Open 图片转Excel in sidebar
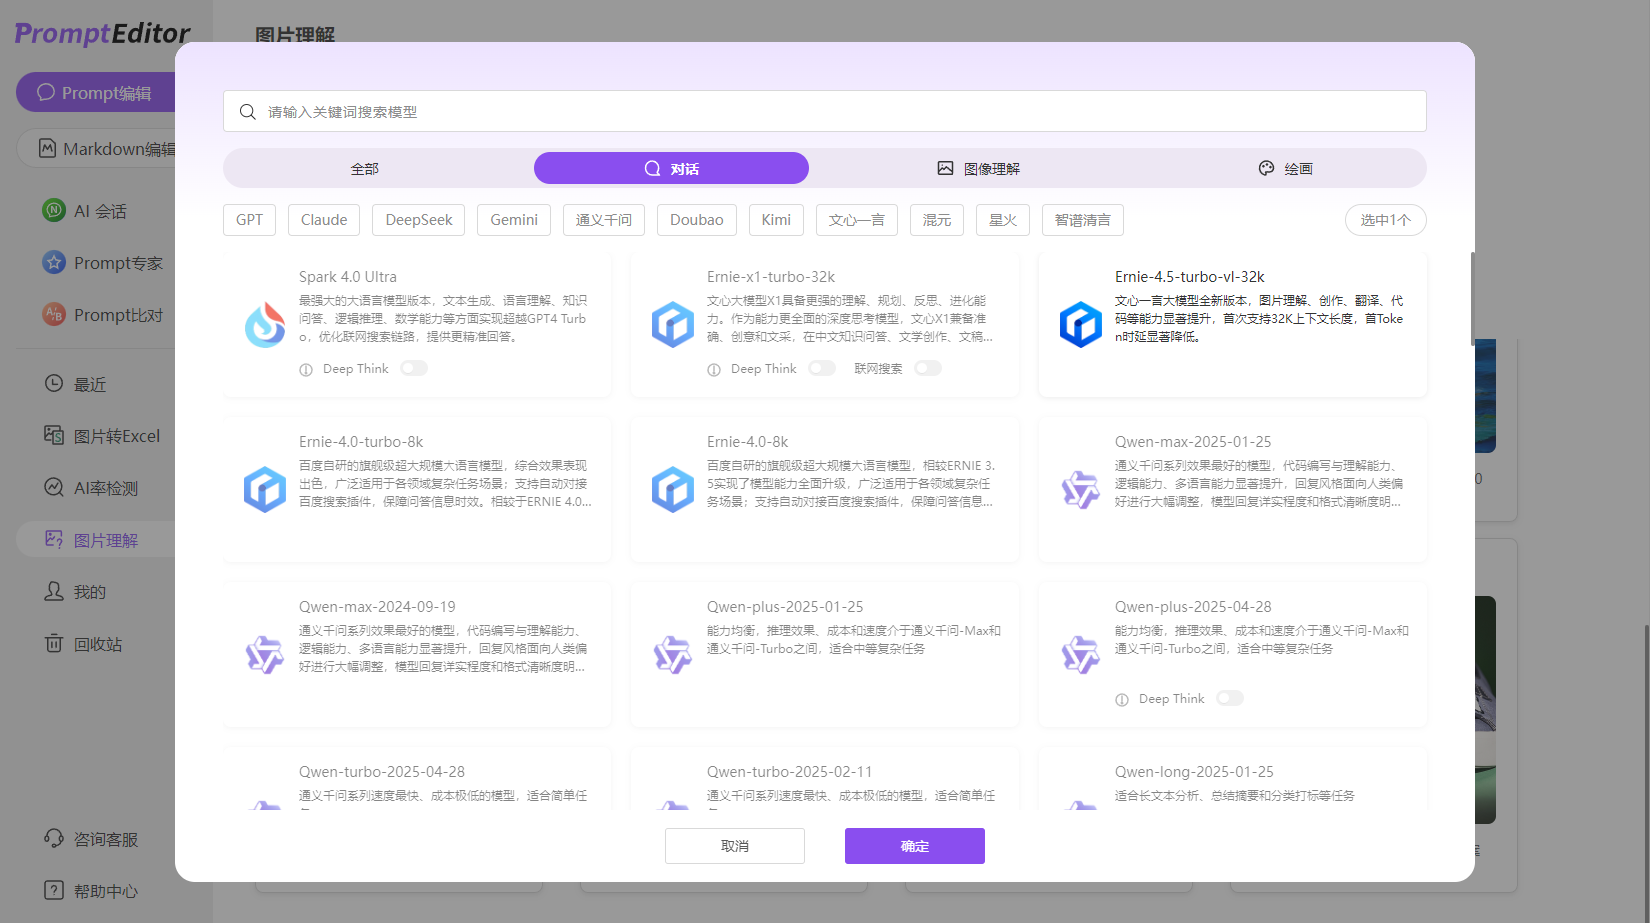This screenshot has width=1650, height=923. [116, 436]
